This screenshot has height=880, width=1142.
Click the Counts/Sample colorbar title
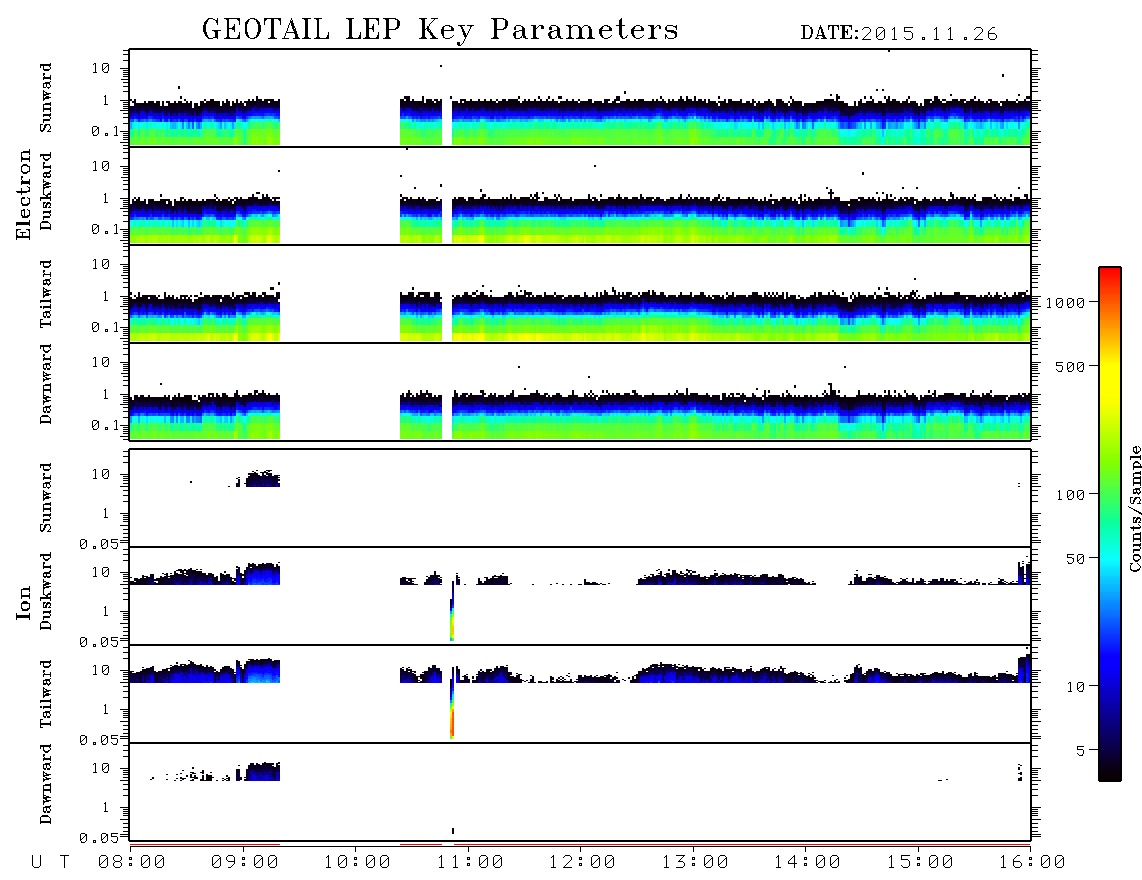click(1134, 508)
